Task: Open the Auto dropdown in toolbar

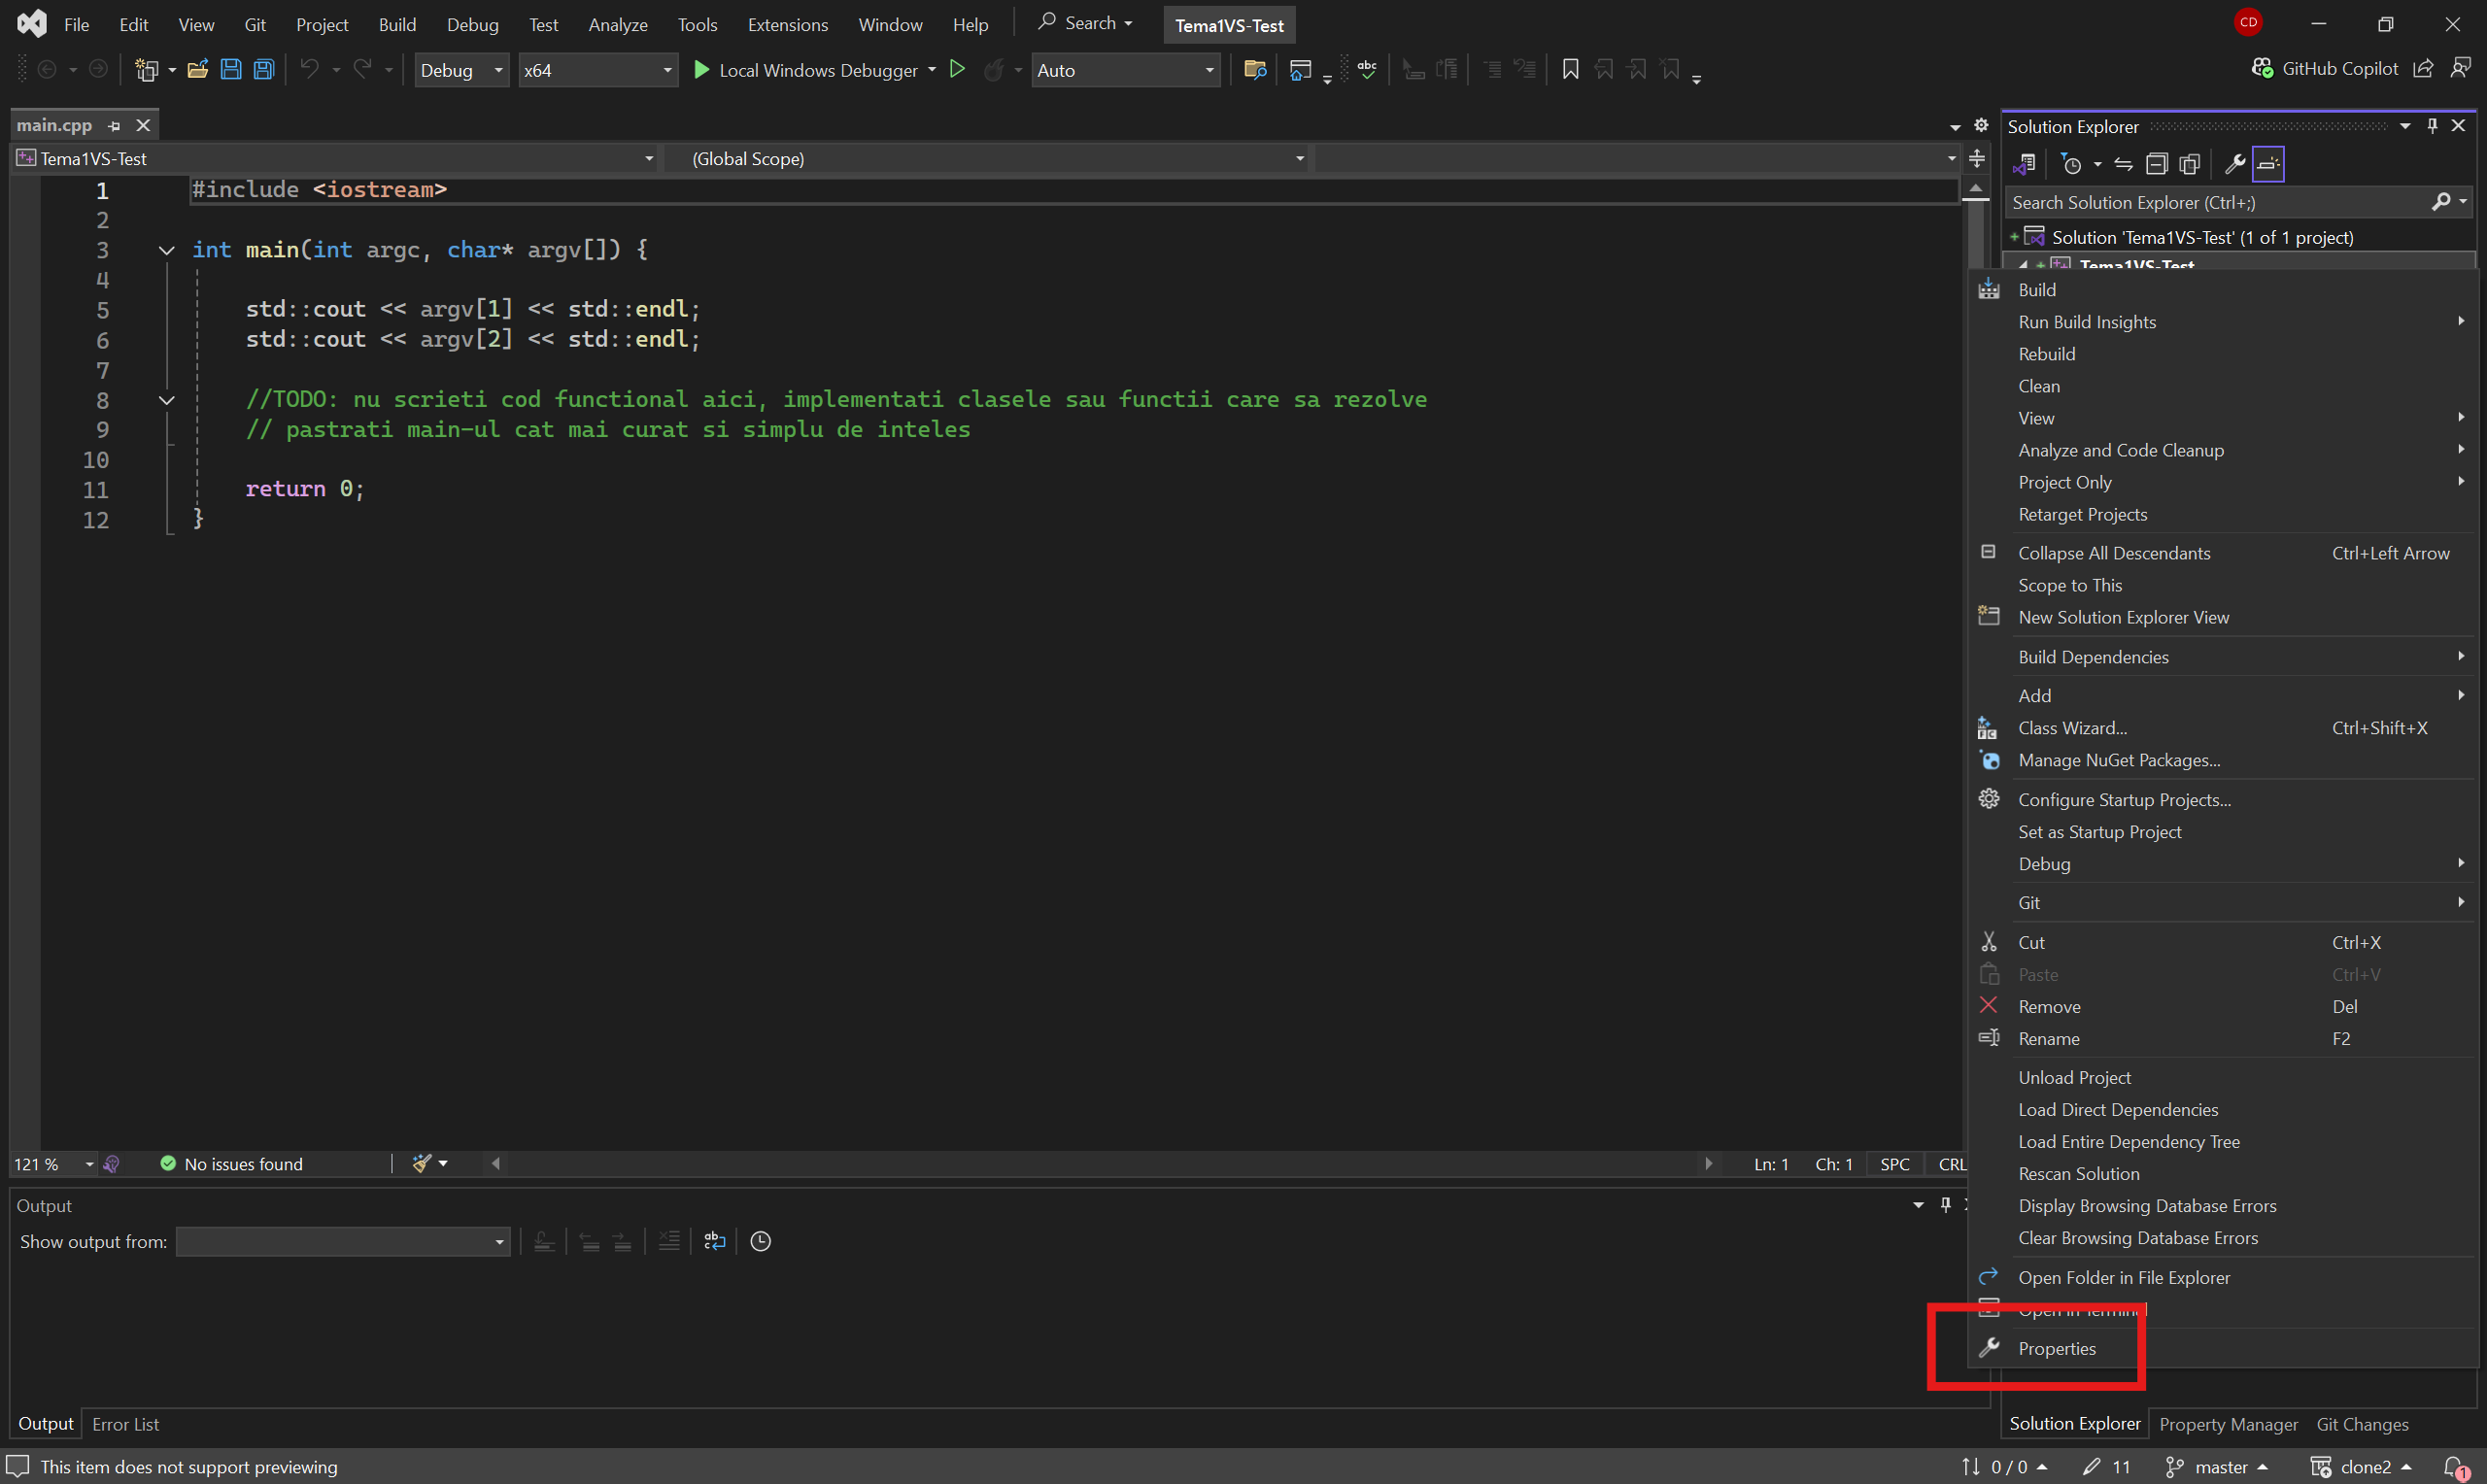Action: (1125, 70)
